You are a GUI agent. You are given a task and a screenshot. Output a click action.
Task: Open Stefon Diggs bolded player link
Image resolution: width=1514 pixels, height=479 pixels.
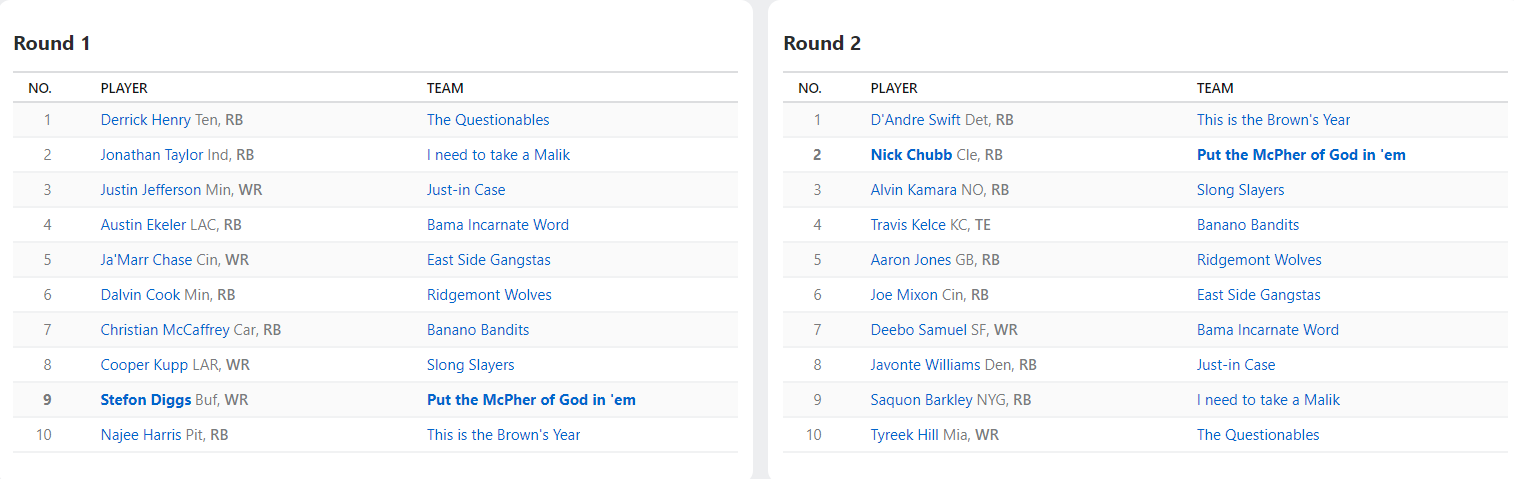(x=146, y=400)
